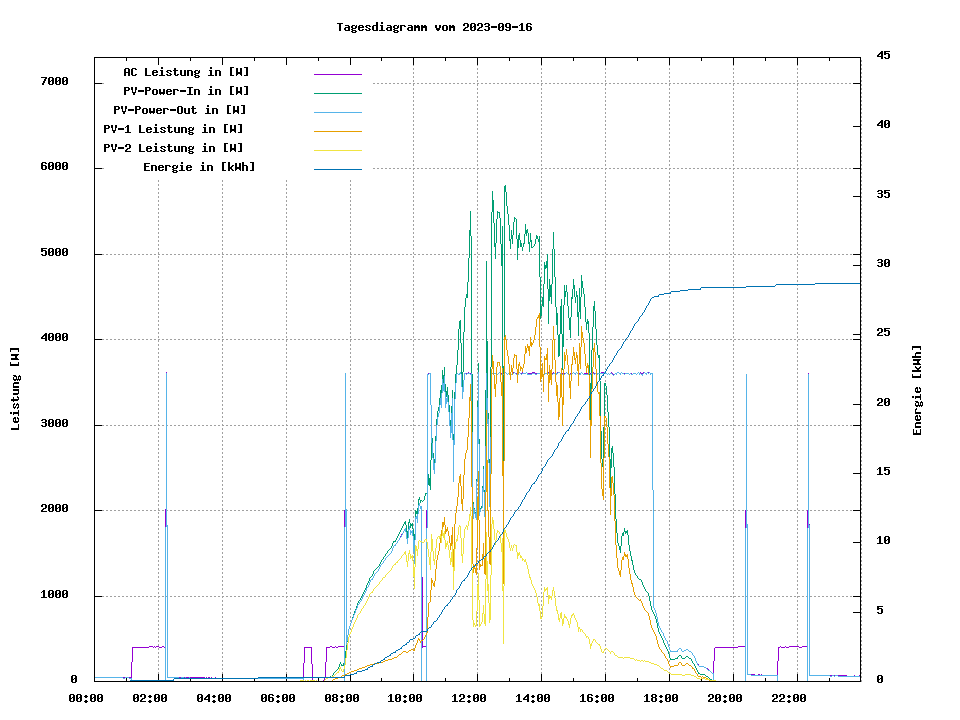Click the chart title Tagesdiagramm vom 2023-09-16

pyautogui.click(x=434, y=27)
